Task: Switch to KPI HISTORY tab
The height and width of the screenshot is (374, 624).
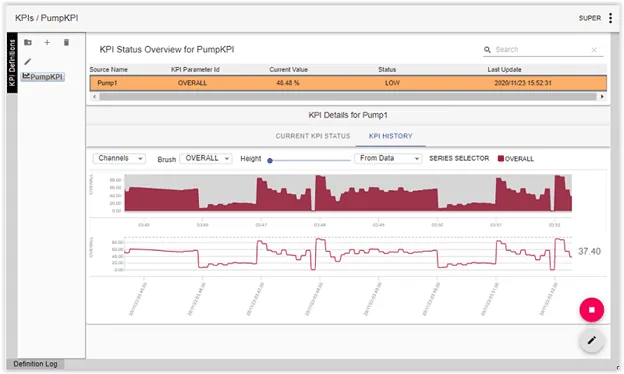Action: tap(390, 136)
